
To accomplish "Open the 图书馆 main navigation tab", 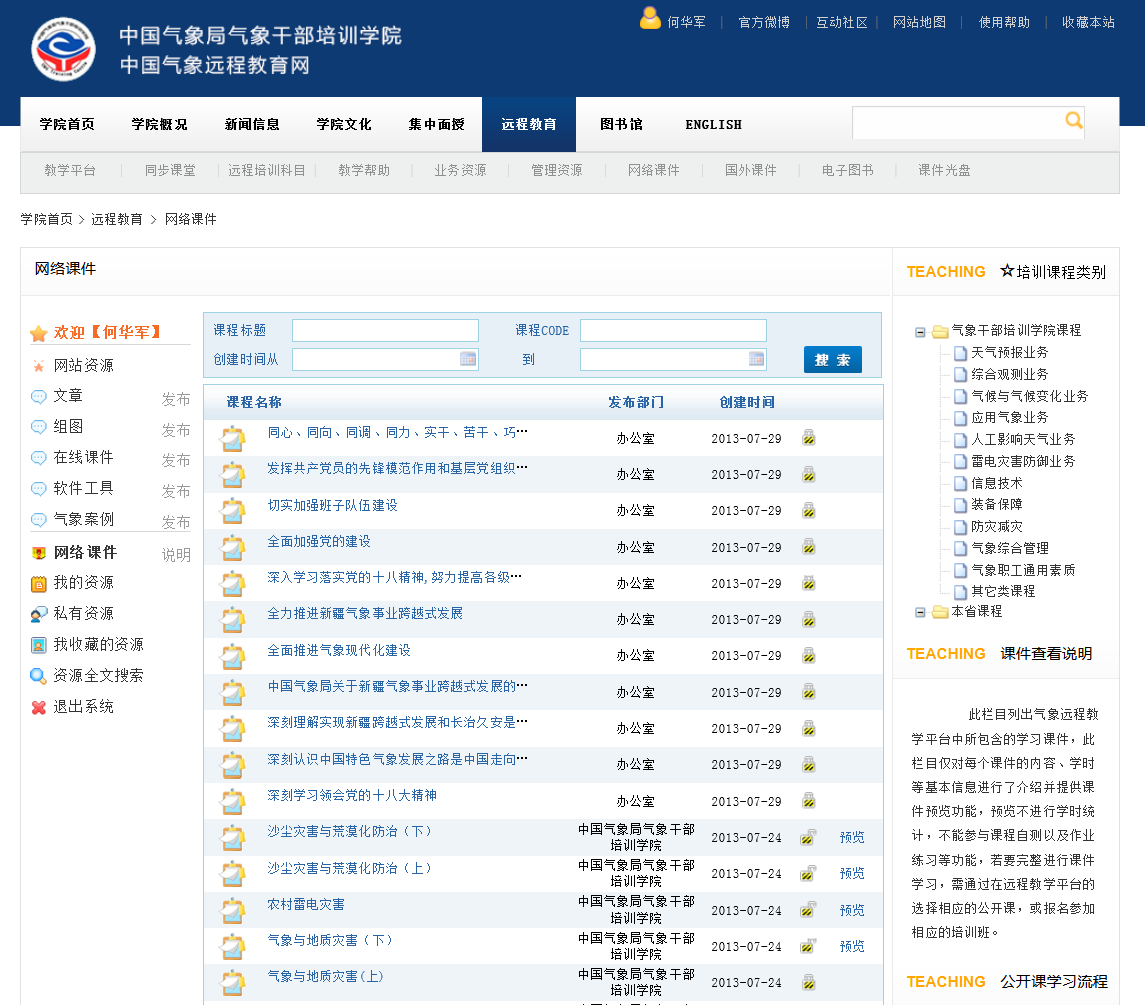I will click(x=621, y=125).
